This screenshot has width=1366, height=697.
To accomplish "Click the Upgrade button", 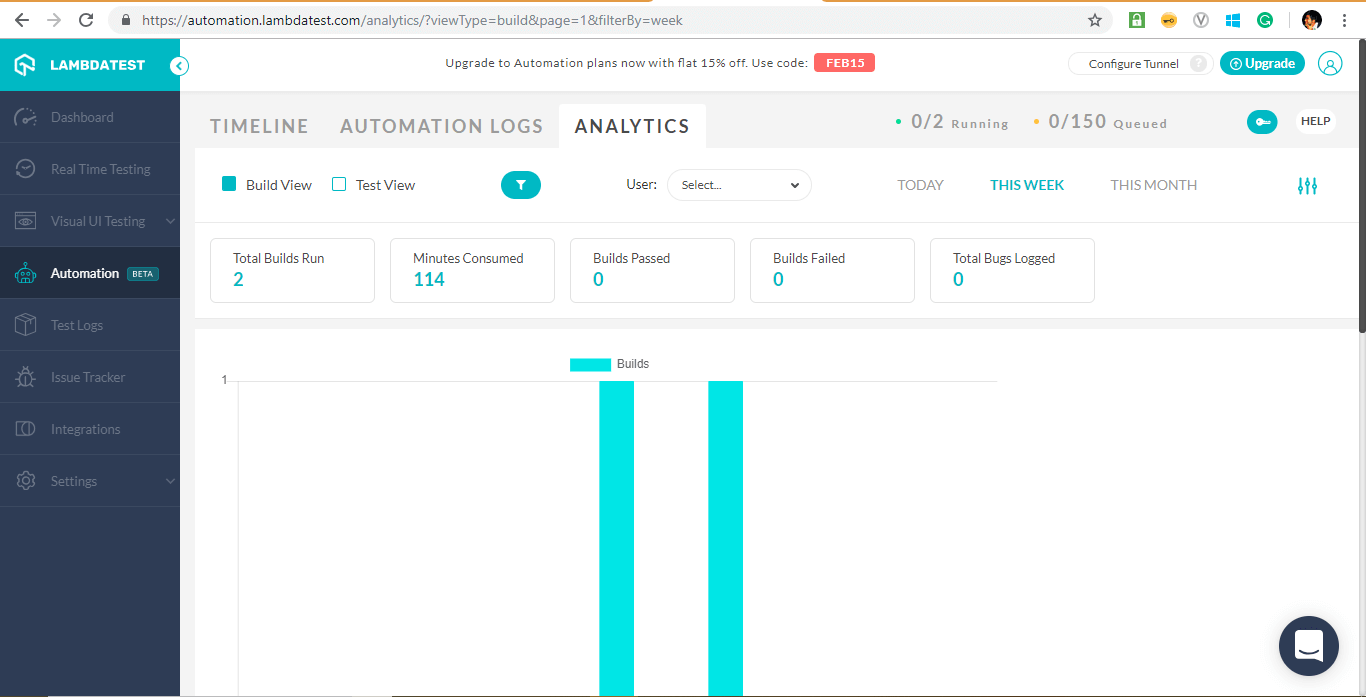I will point(1262,62).
